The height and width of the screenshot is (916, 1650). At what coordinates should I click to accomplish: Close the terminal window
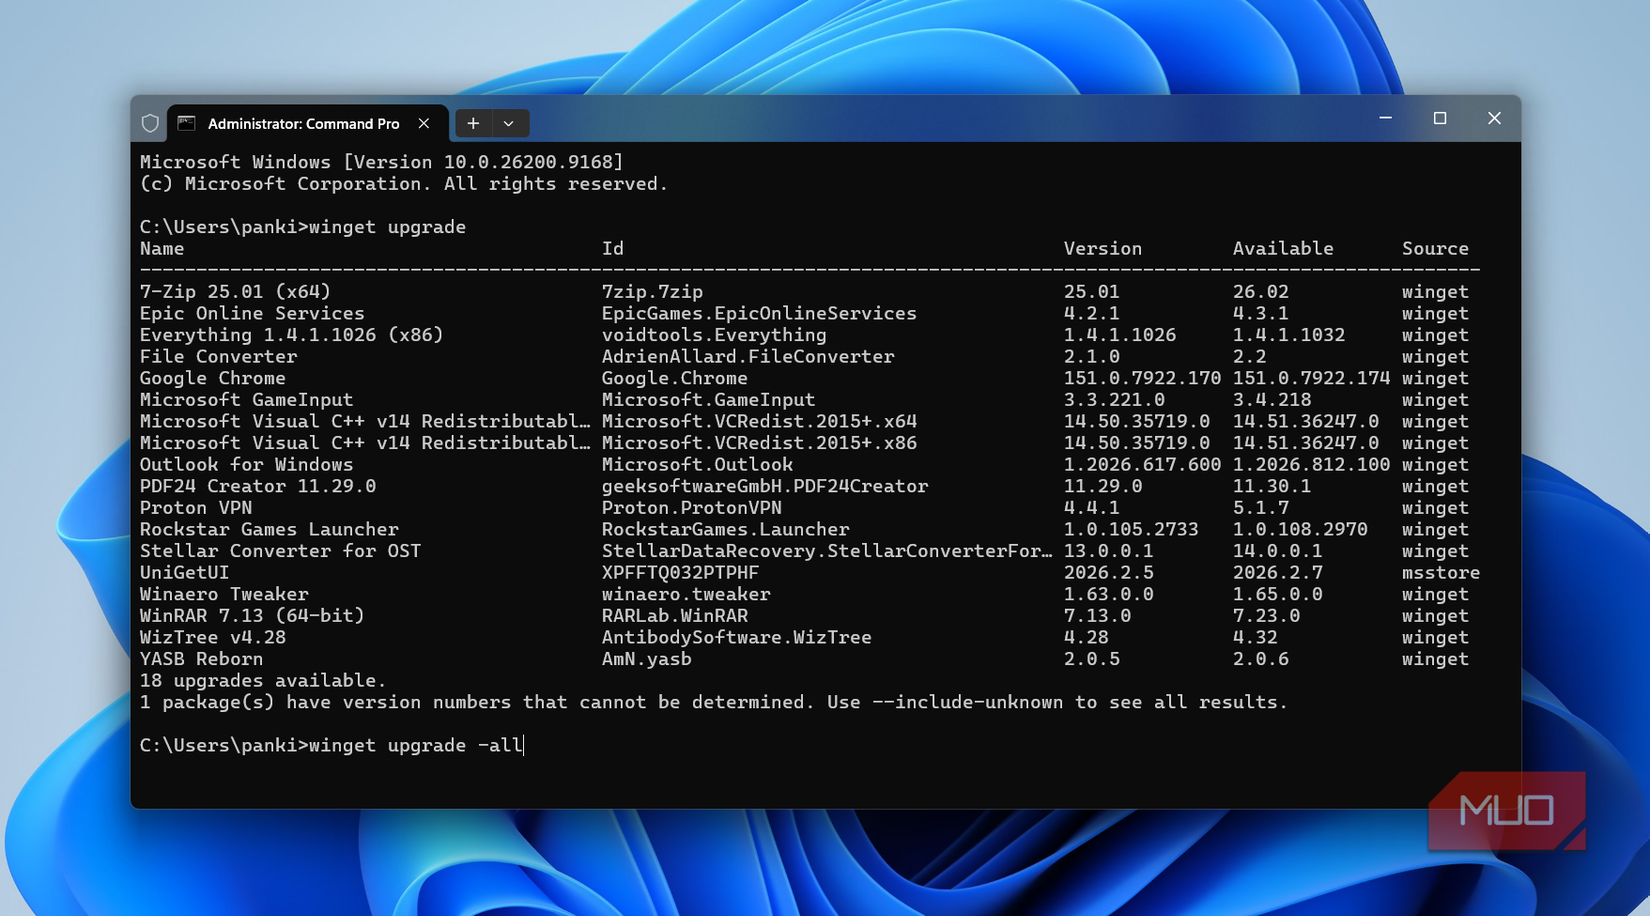(x=1494, y=118)
